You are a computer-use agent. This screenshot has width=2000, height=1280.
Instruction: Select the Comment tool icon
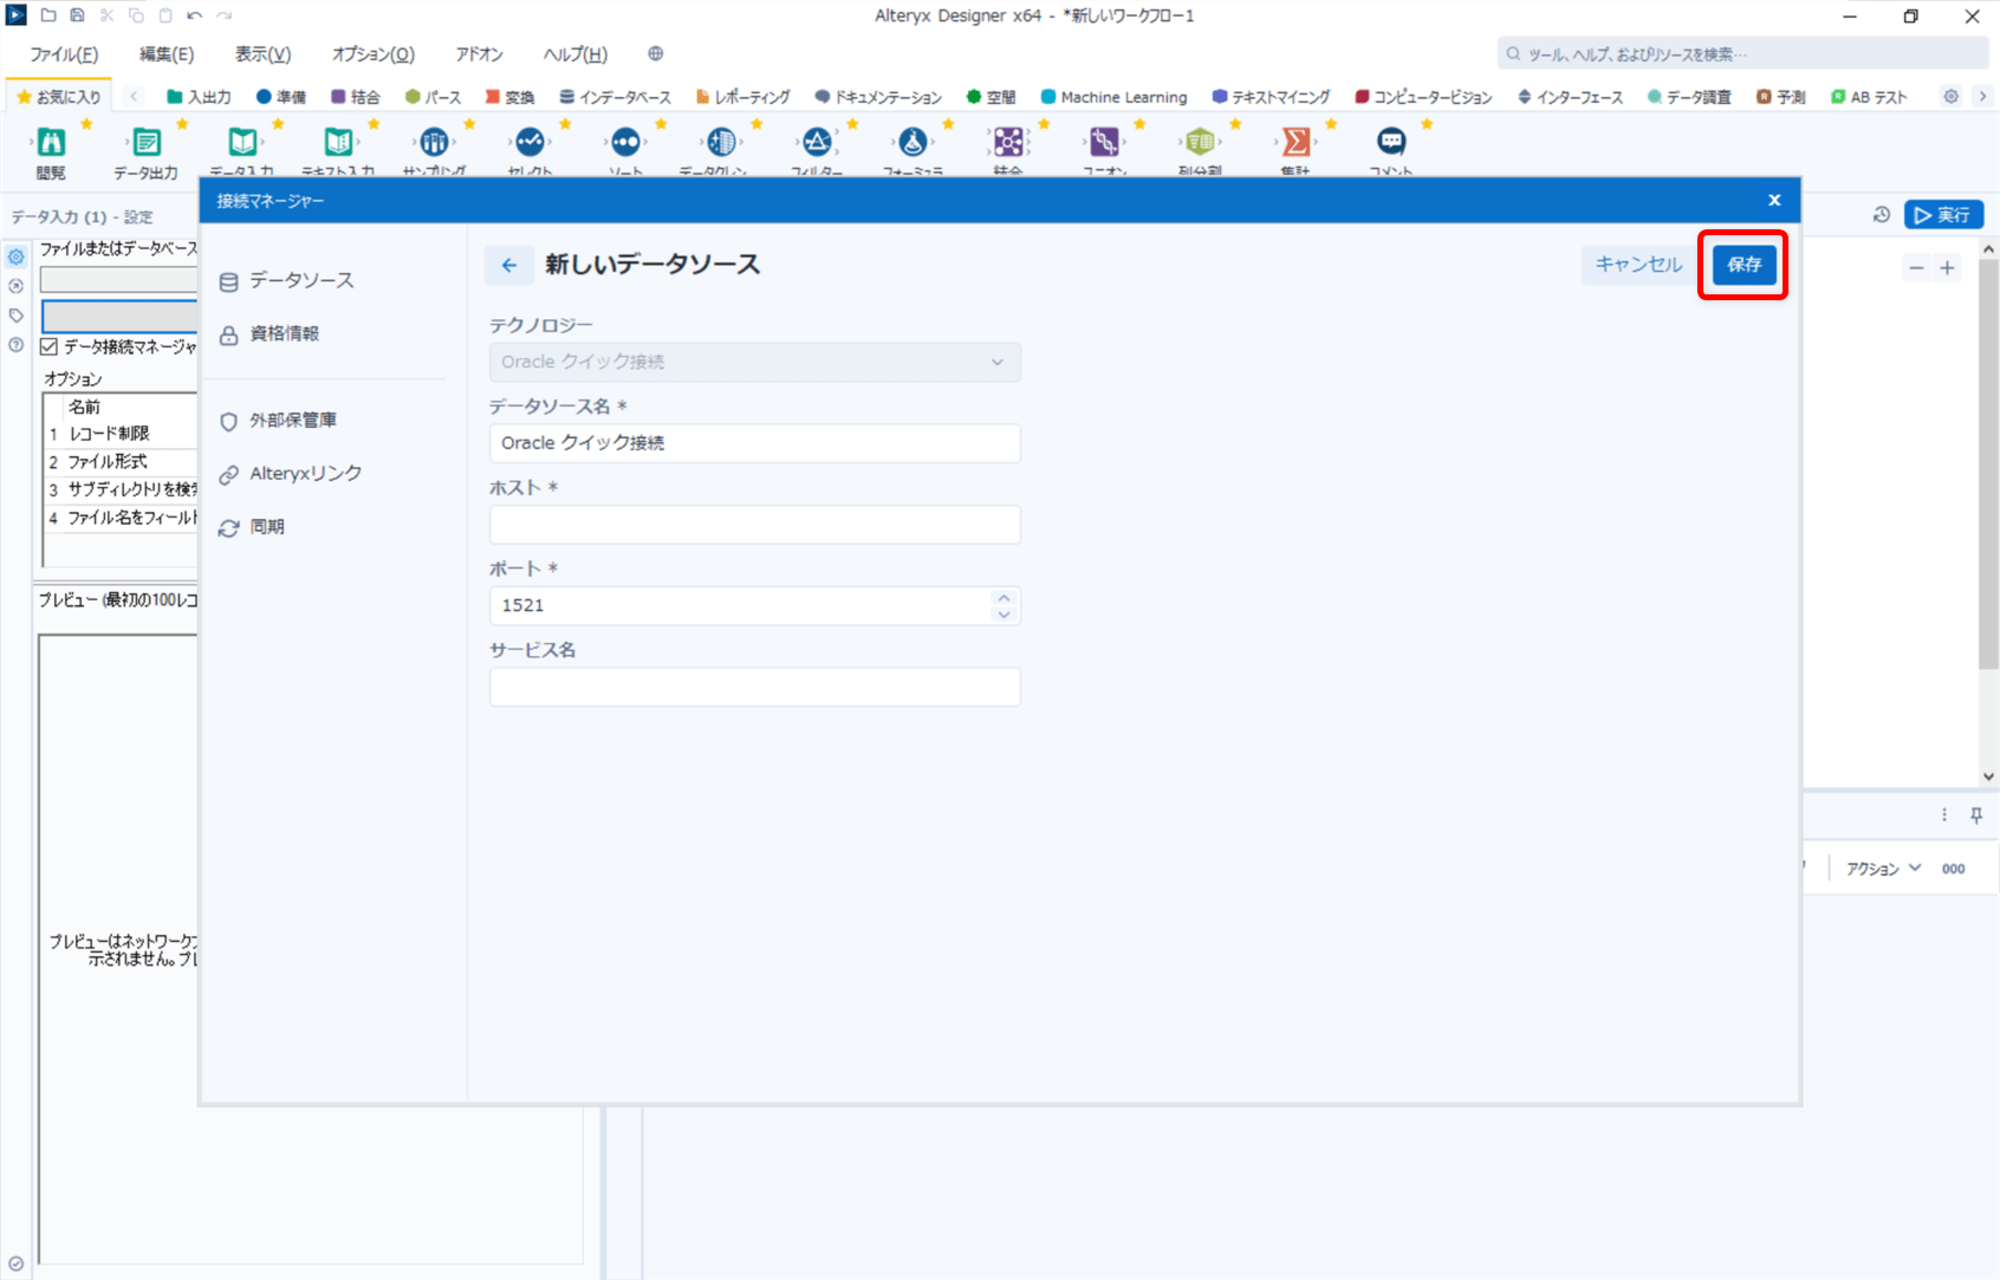(1391, 142)
